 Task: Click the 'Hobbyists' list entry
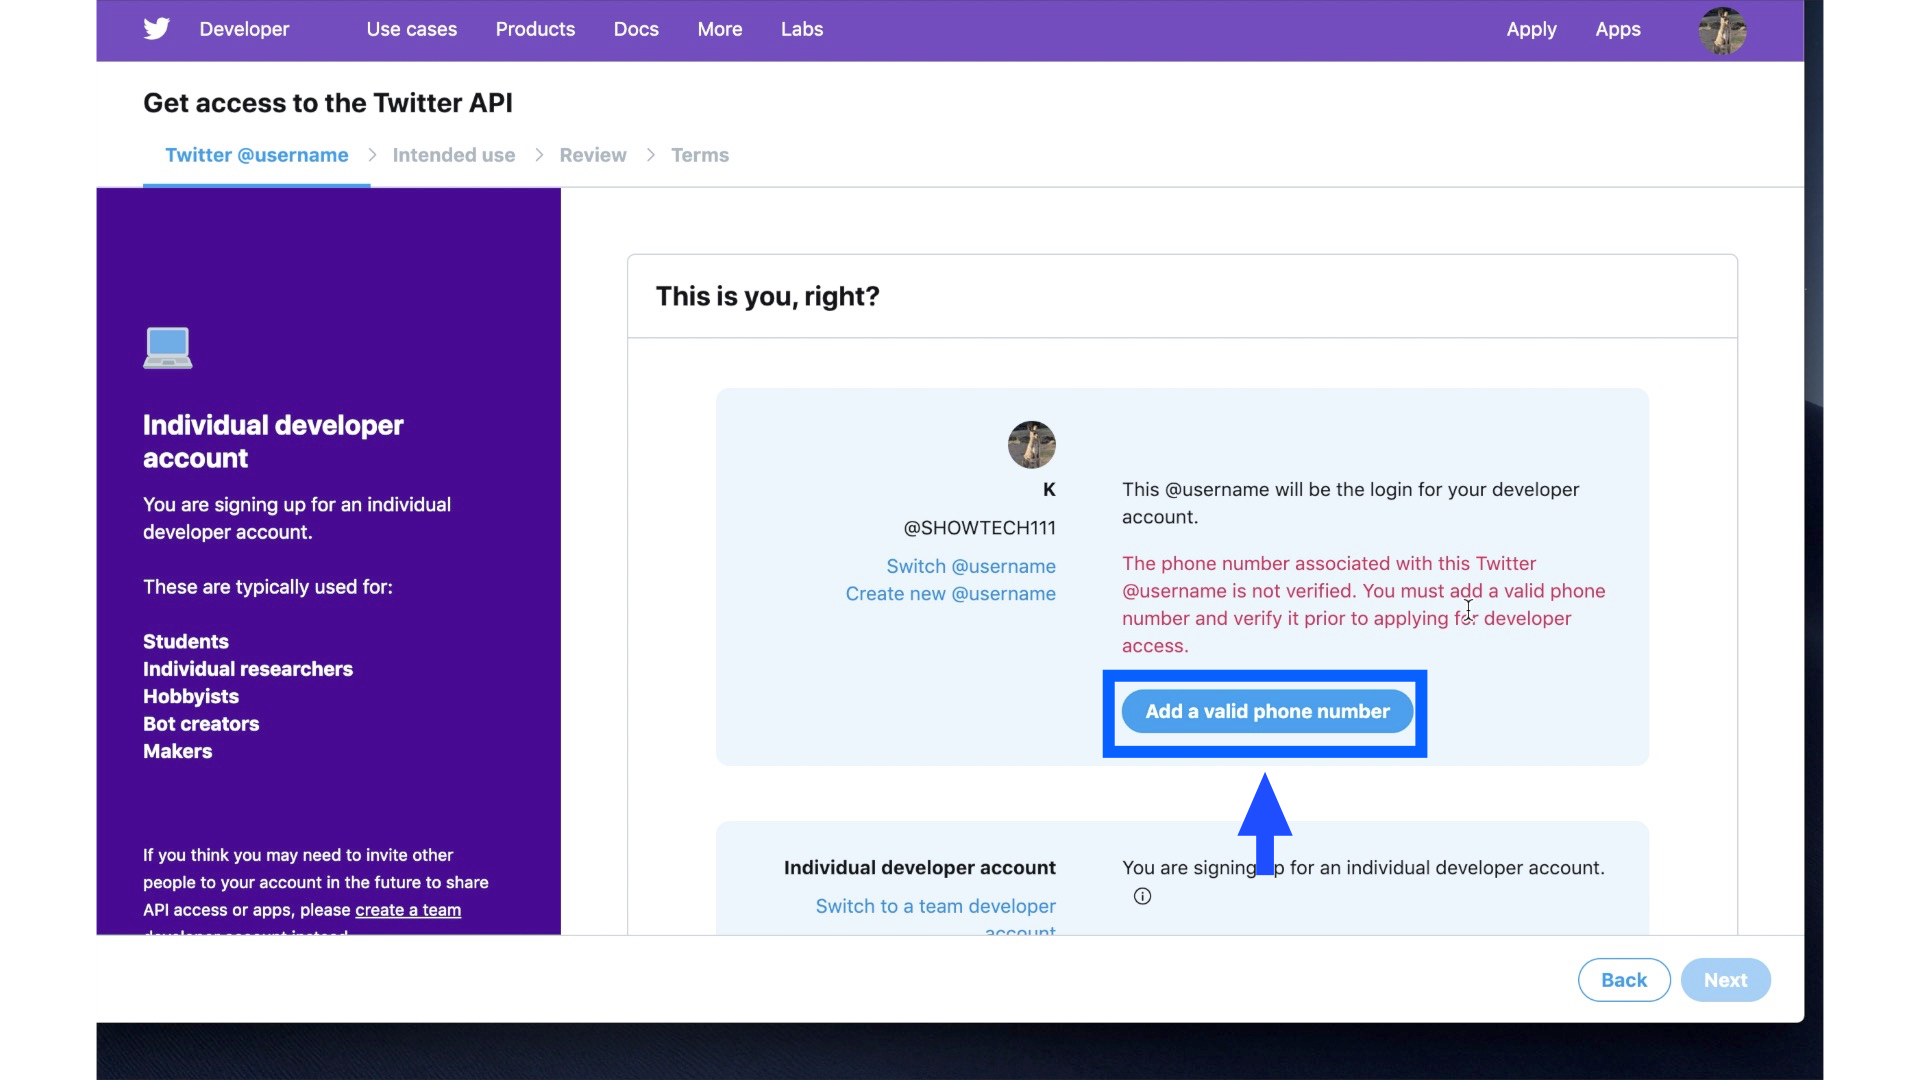[x=191, y=697]
